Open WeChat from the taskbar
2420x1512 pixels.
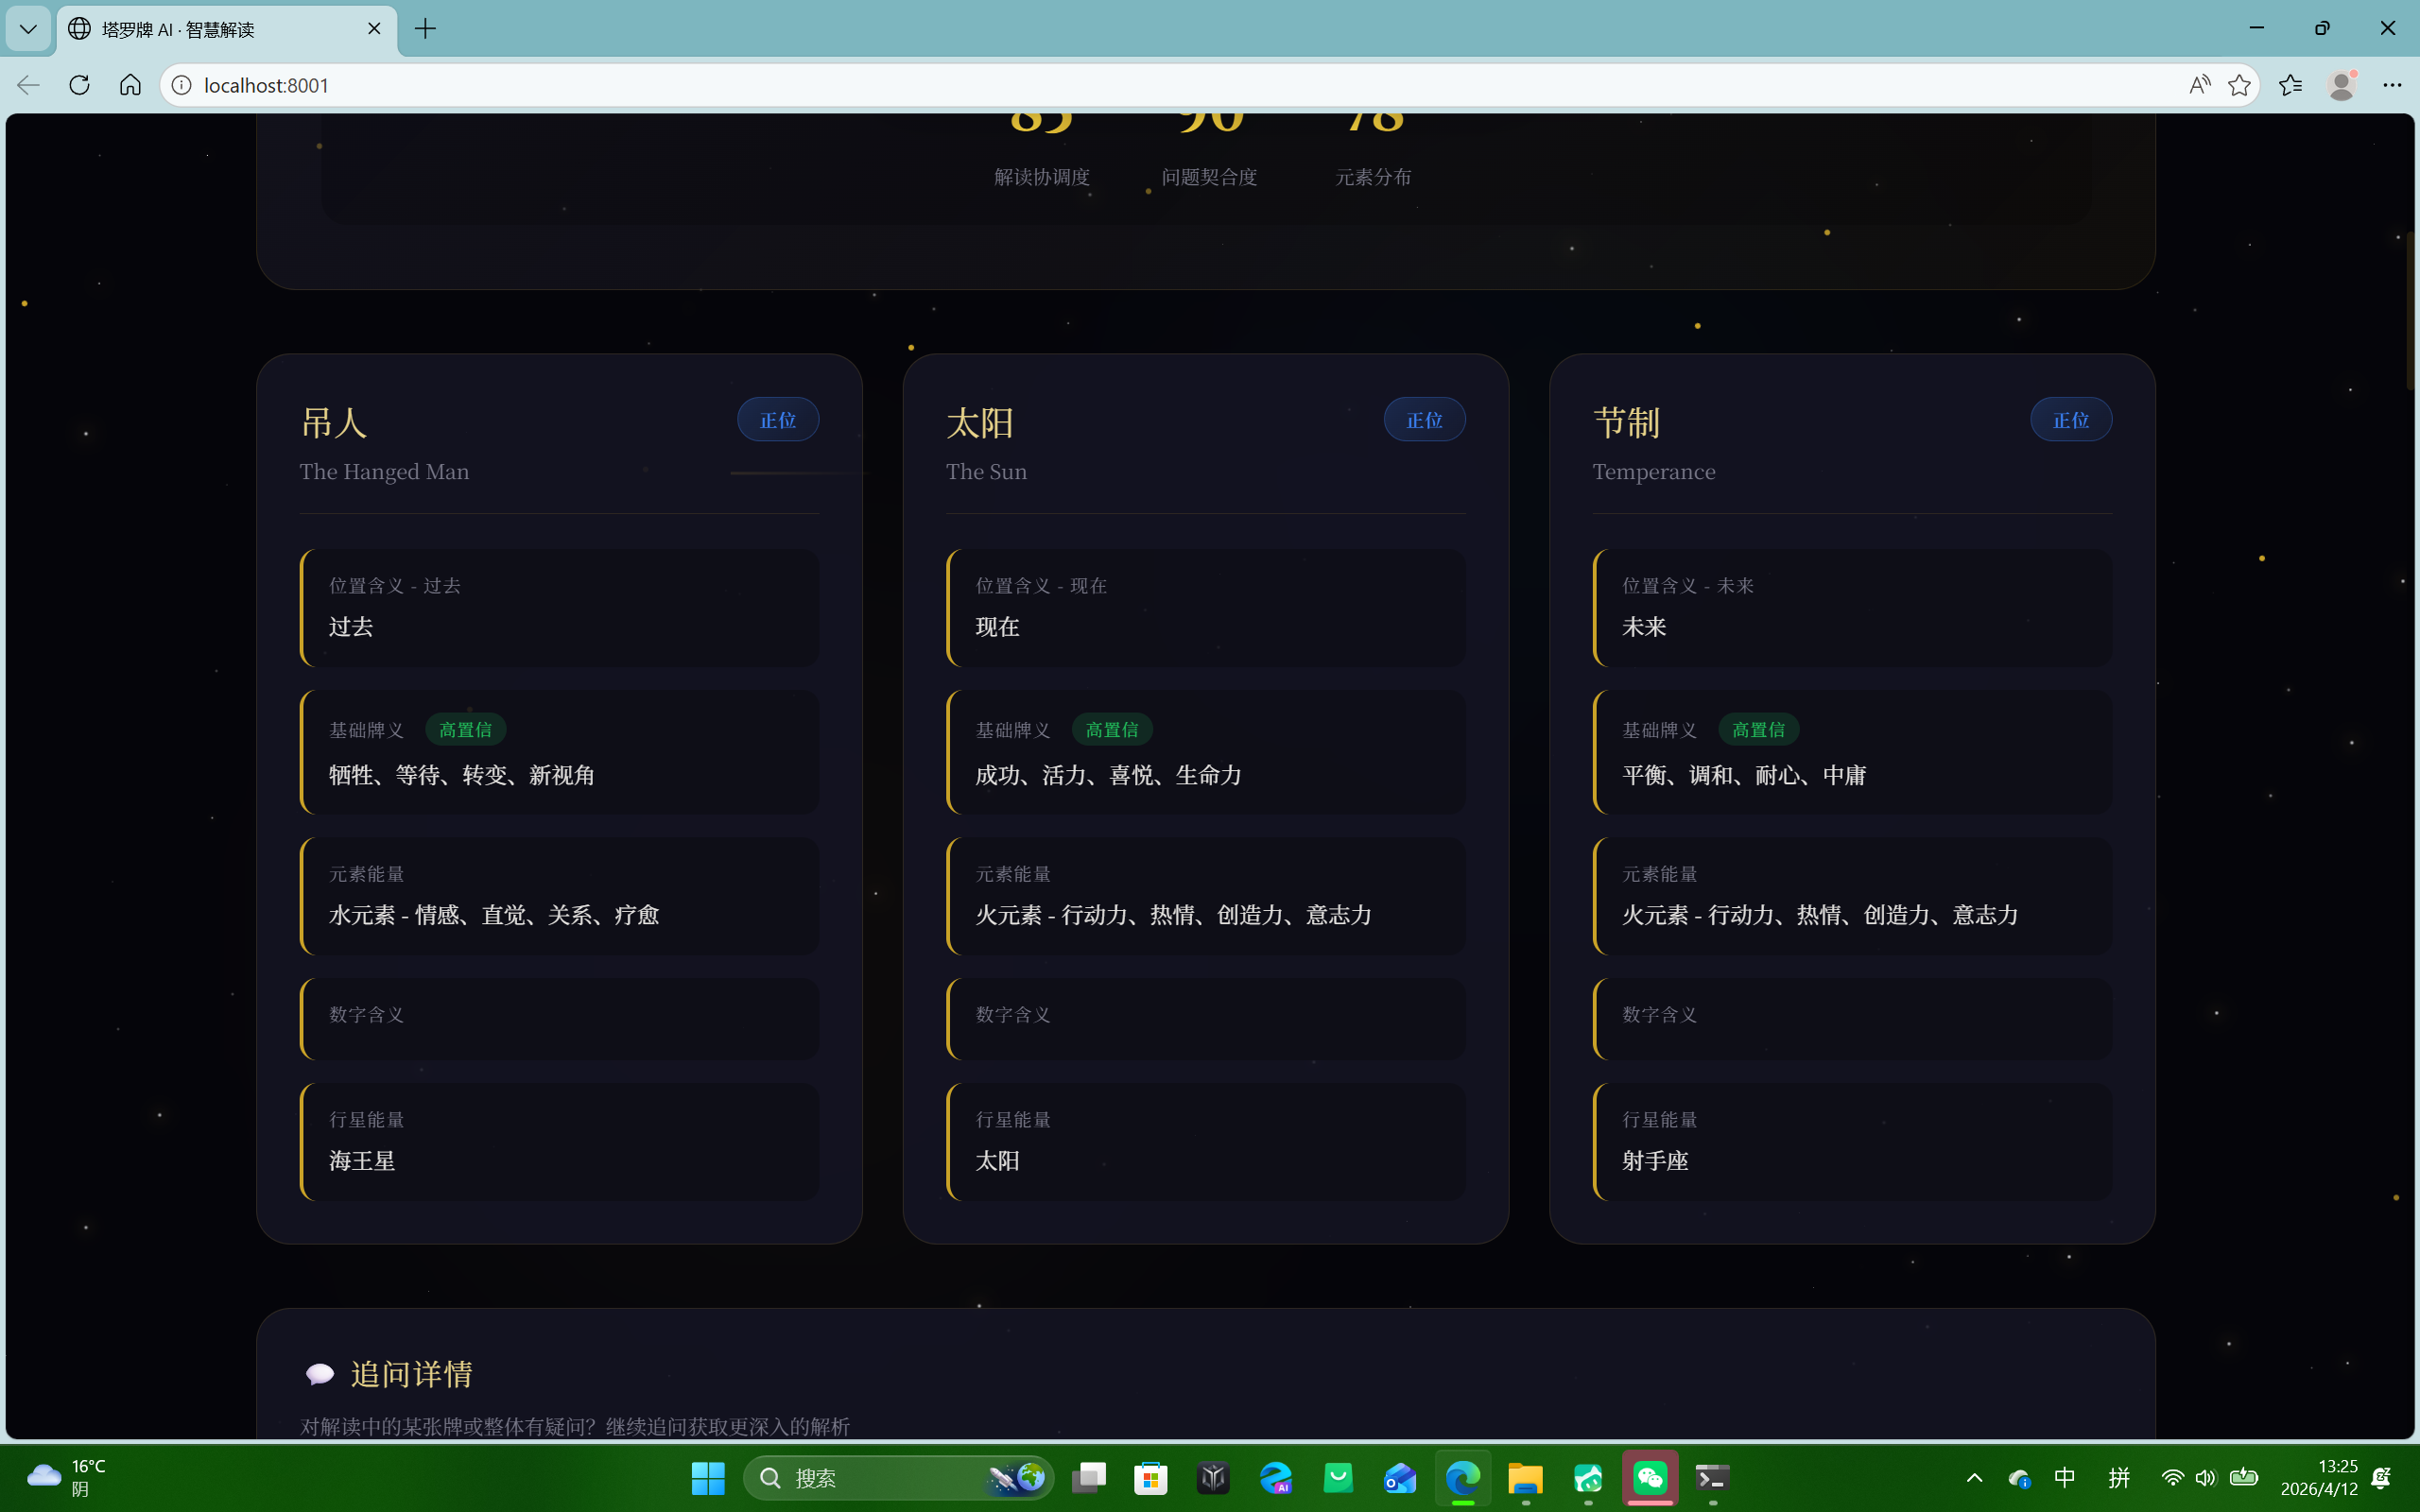click(1650, 1477)
